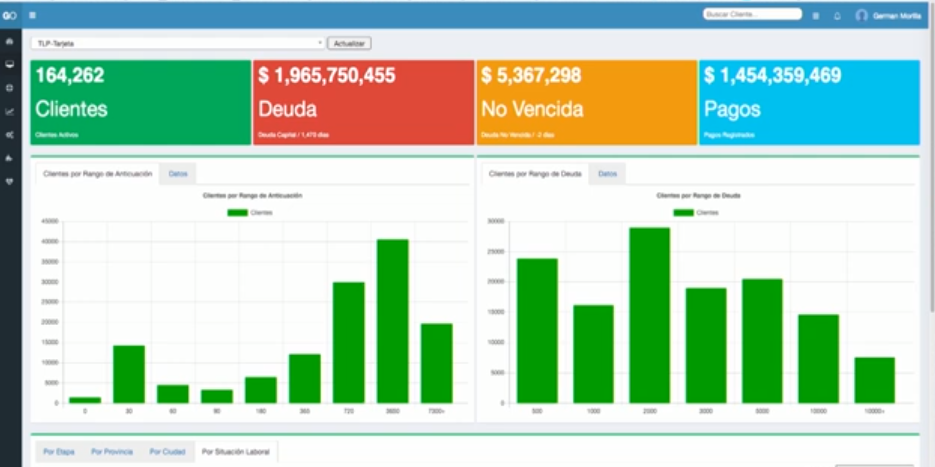The height and width of the screenshot is (467, 935).
Task: Open the TLP-Tarjeta dropdown
Action: (x=178, y=44)
